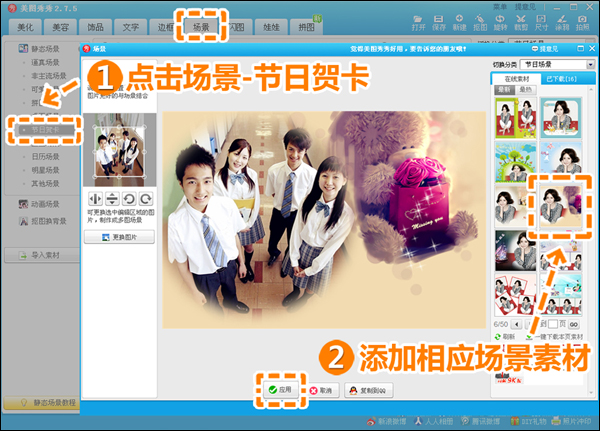This screenshot has width=600, height=431.
Task: Click the GO page jump button
Action: tap(573, 324)
